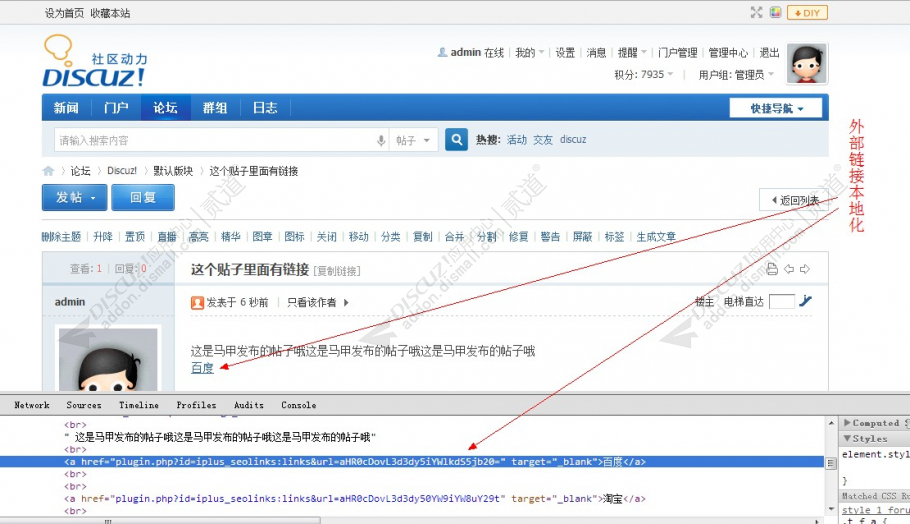The image size is (910, 524).
Task: Expand the 积分: 7935 dropdown
Action: point(644,74)
